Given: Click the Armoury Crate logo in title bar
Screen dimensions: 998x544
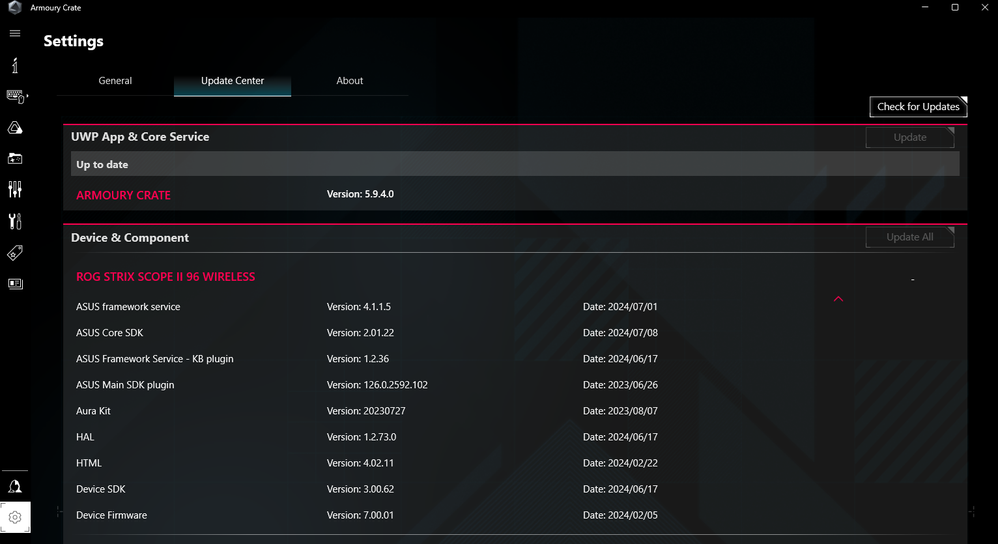Looking at the screenshot, I should pyautogui.click(x=15, y=8).
